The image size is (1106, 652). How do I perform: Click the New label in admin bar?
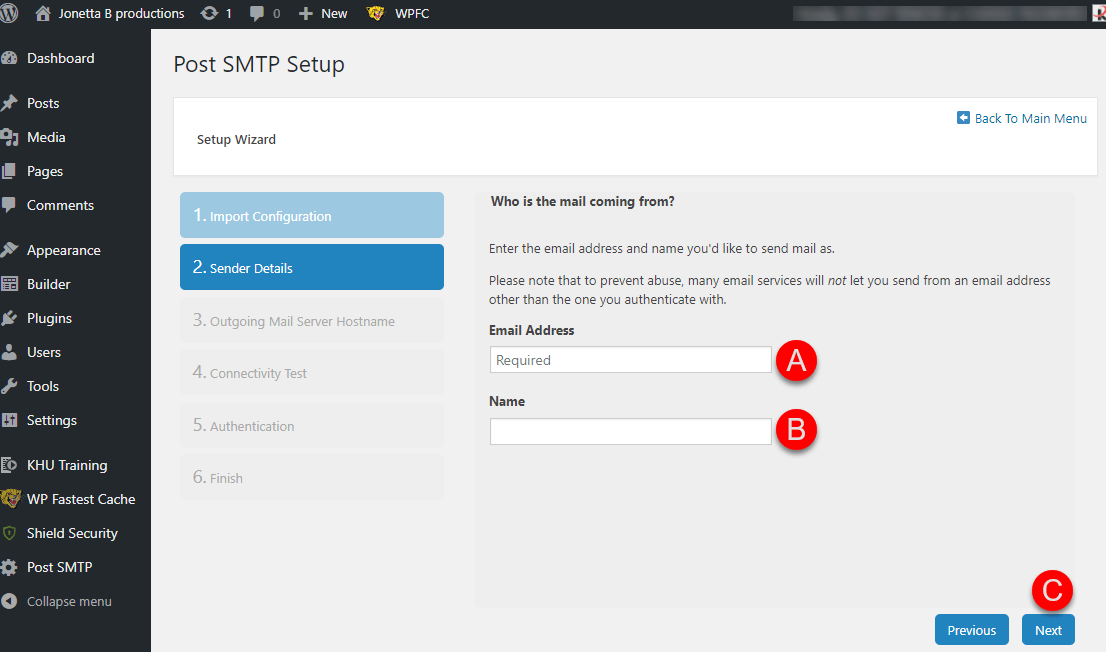pyautogui.click(x=334, y=13)
